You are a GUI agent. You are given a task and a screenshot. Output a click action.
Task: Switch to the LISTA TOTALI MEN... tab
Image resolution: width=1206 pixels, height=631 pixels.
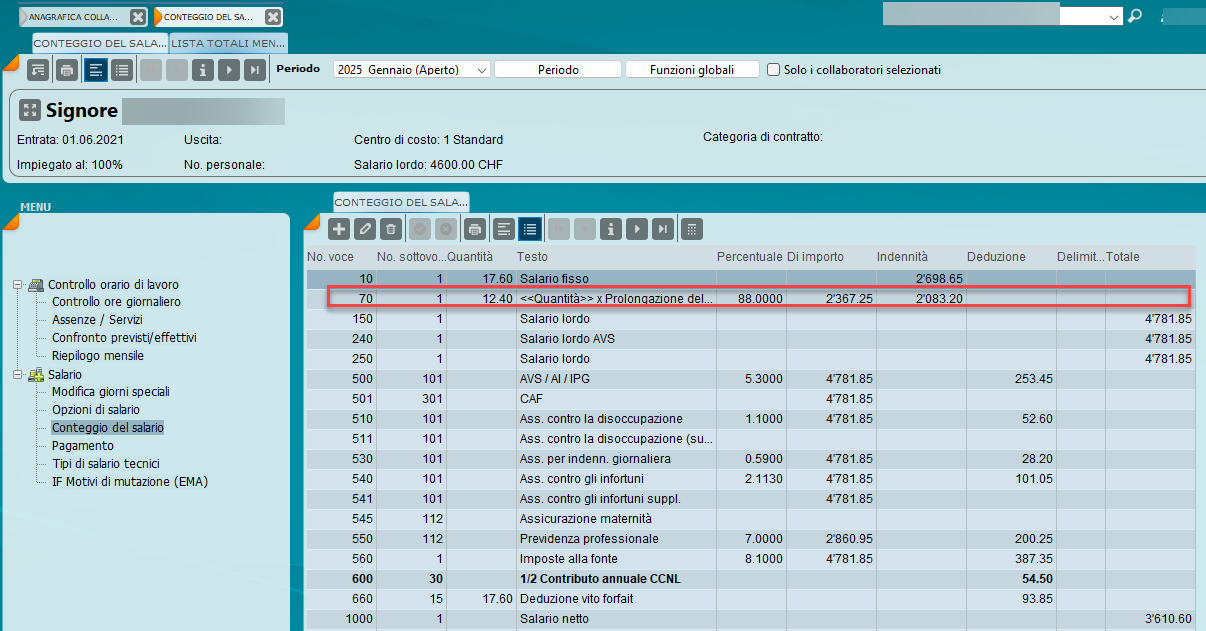click(x=228, y=43)
